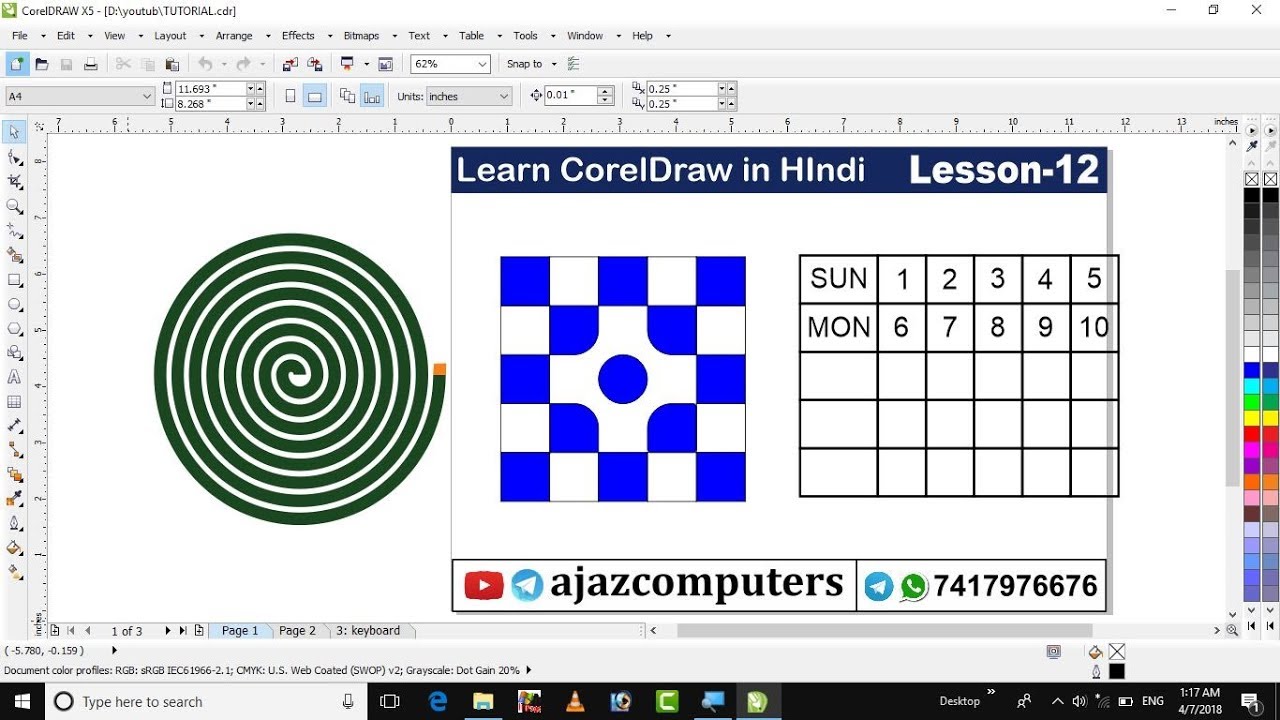
Task: Go to next page arrow in navigator
Action: 168,631
